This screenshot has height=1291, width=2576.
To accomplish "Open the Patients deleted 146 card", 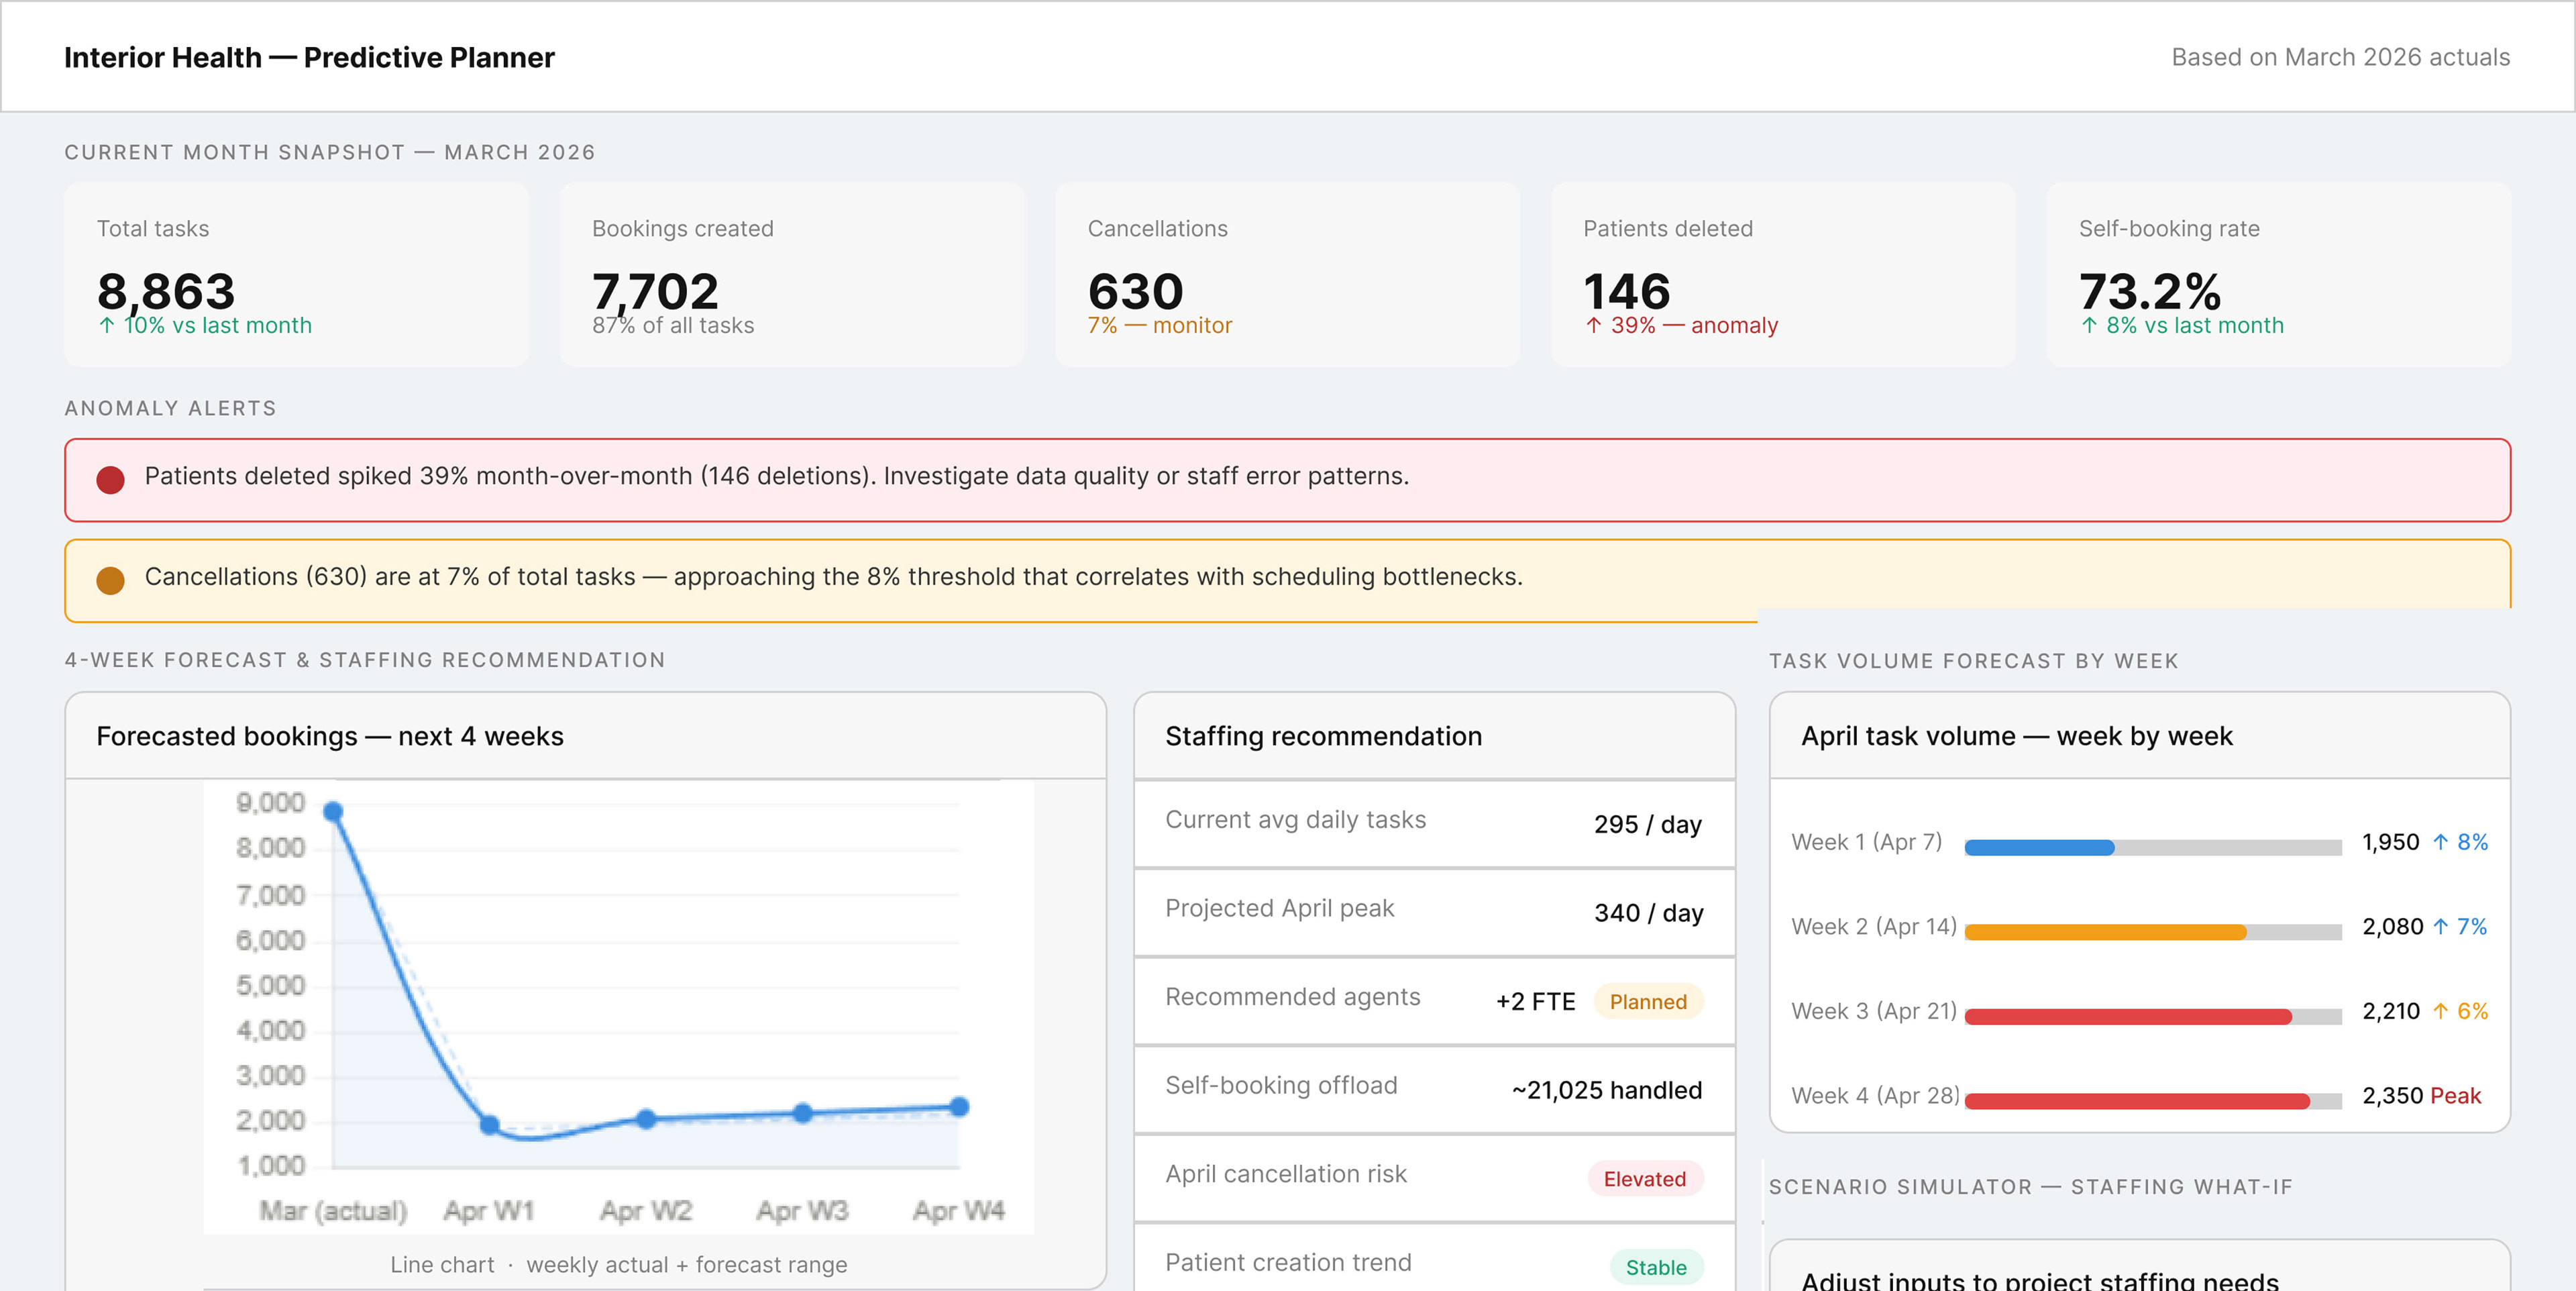I will click(x=1783, y=274).
